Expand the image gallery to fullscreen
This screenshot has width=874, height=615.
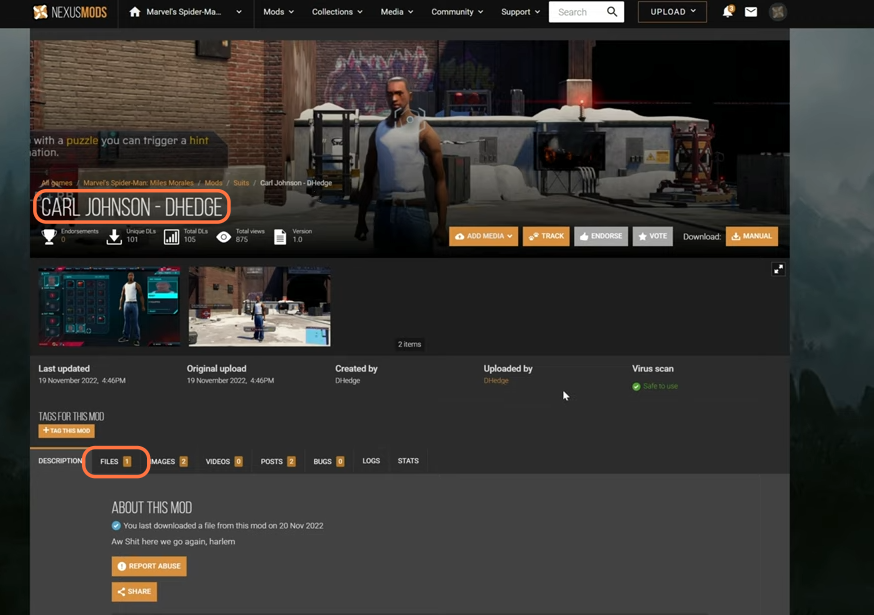pyautogui.click(x=778, y=269)
